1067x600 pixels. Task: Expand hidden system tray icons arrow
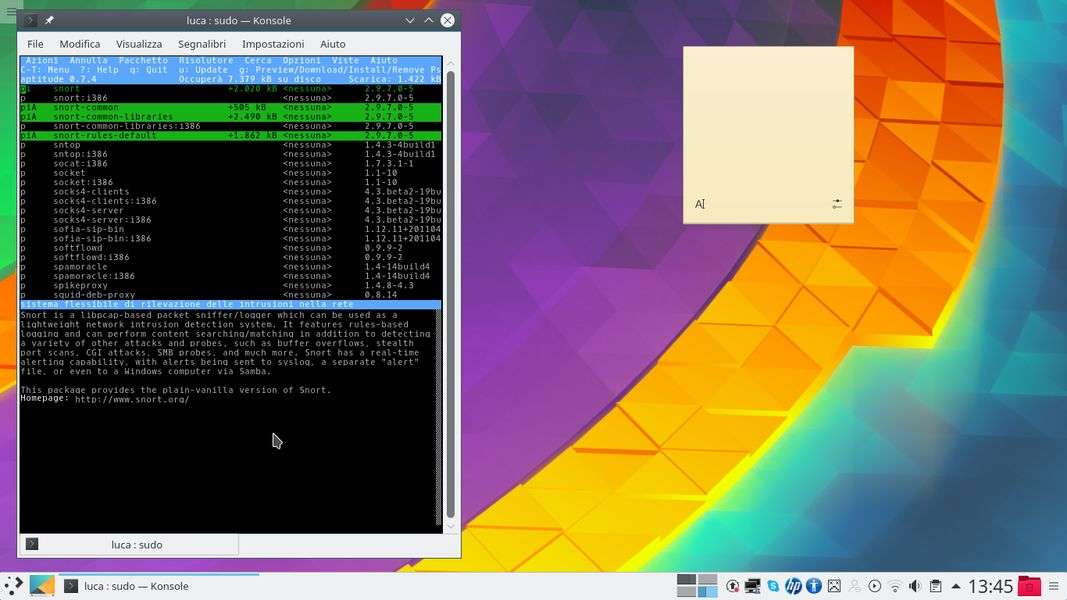point(955,586)
